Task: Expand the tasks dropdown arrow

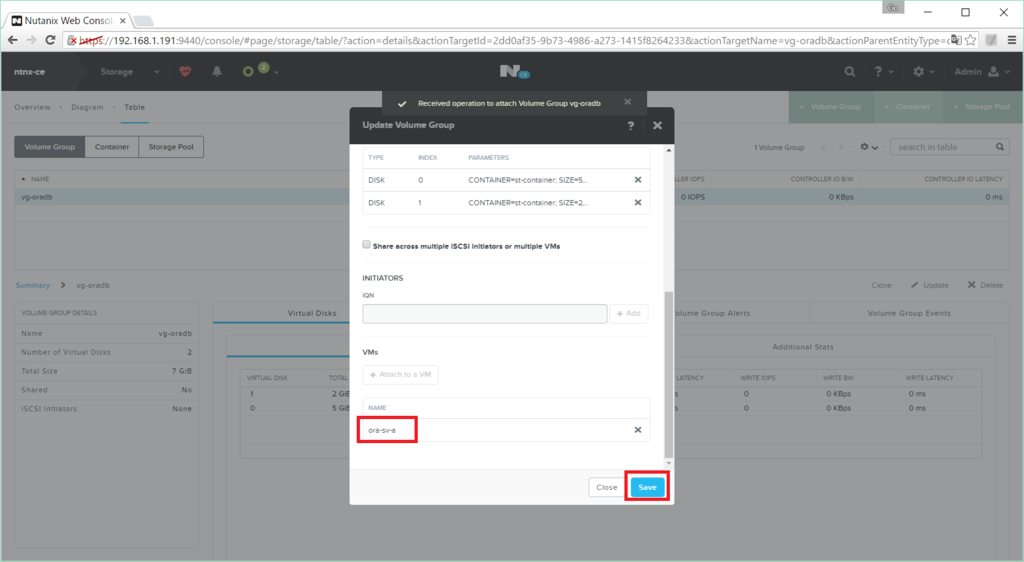Action: (x=276, y=72)
